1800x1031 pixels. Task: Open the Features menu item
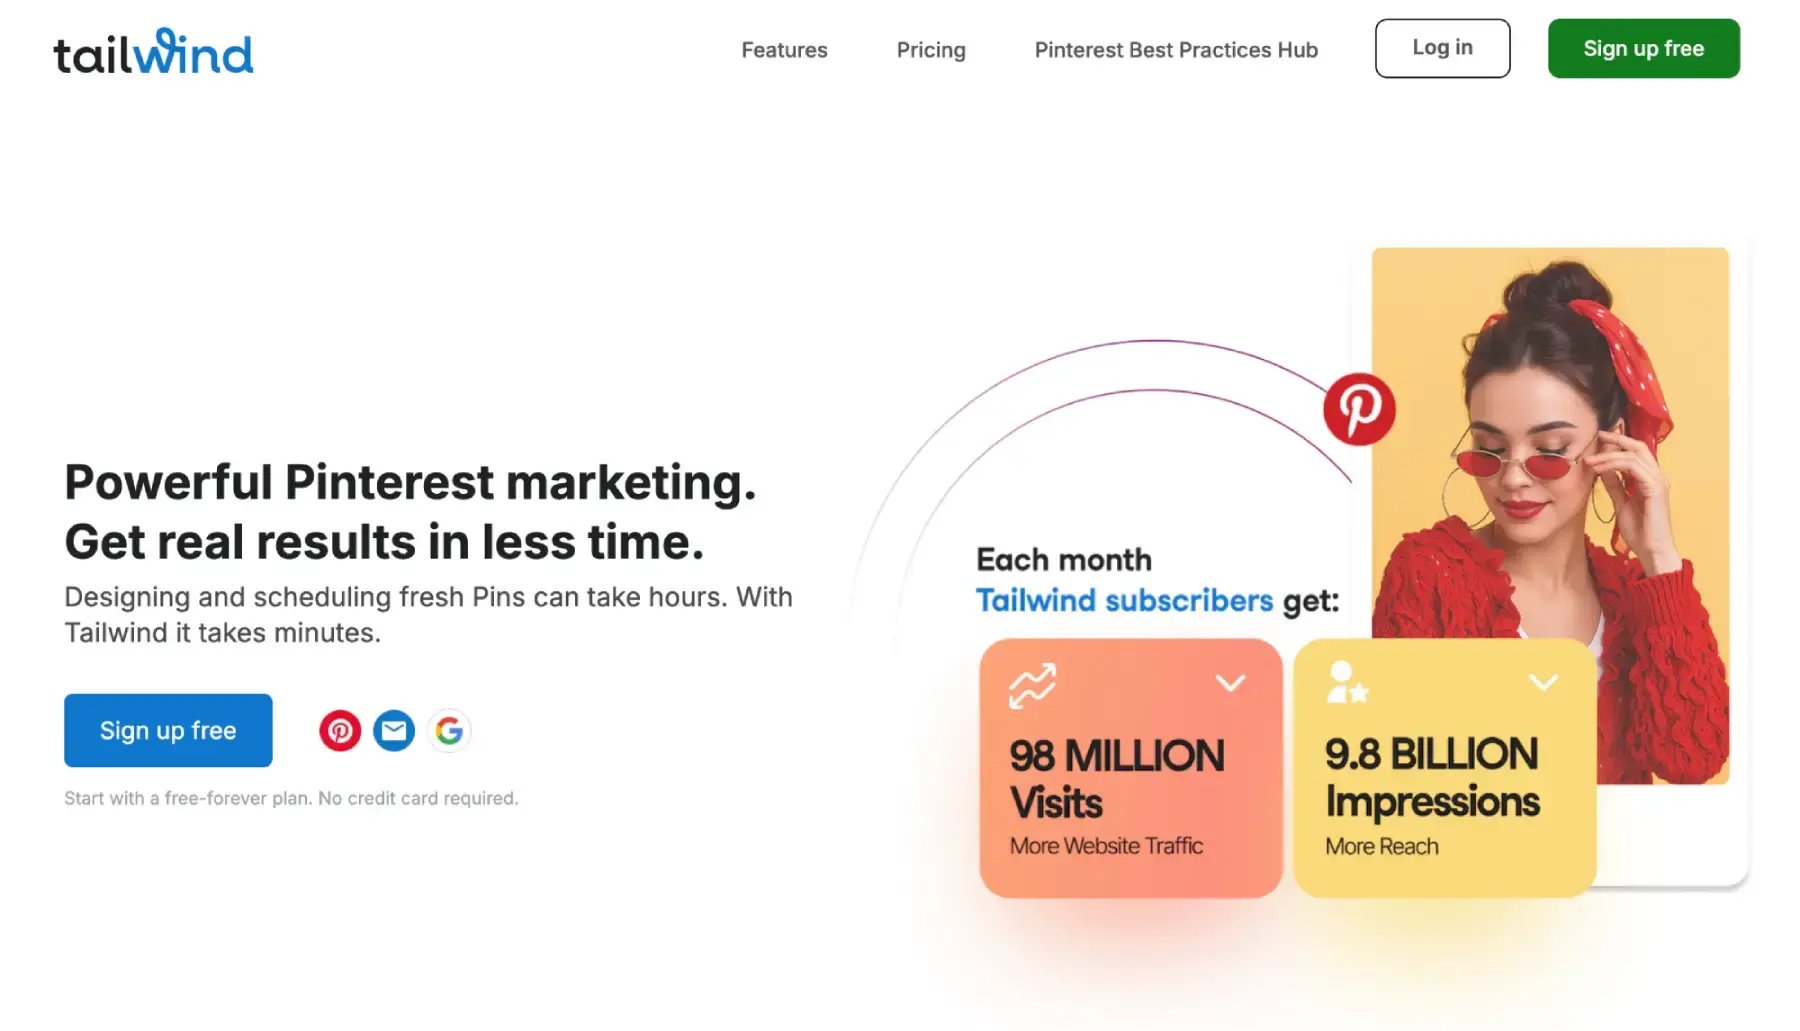[x=784, y=50]
